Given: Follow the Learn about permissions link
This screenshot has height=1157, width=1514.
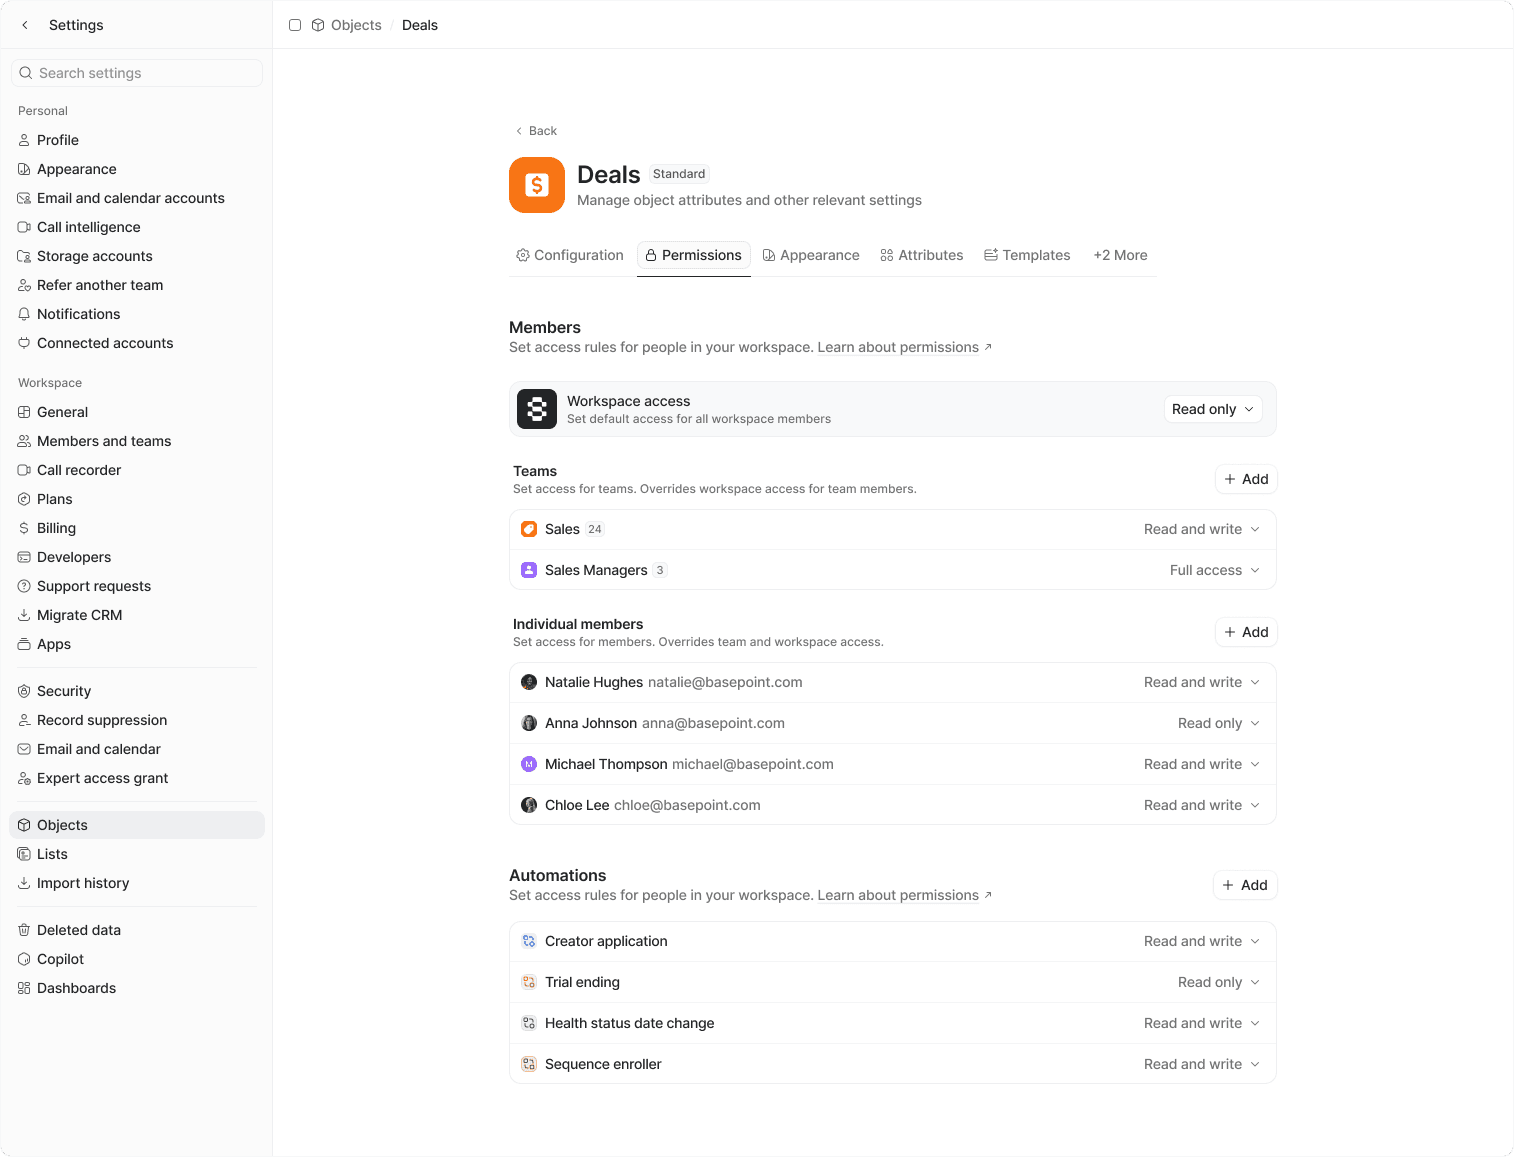Looking at the screenshot, I should 897,347.
